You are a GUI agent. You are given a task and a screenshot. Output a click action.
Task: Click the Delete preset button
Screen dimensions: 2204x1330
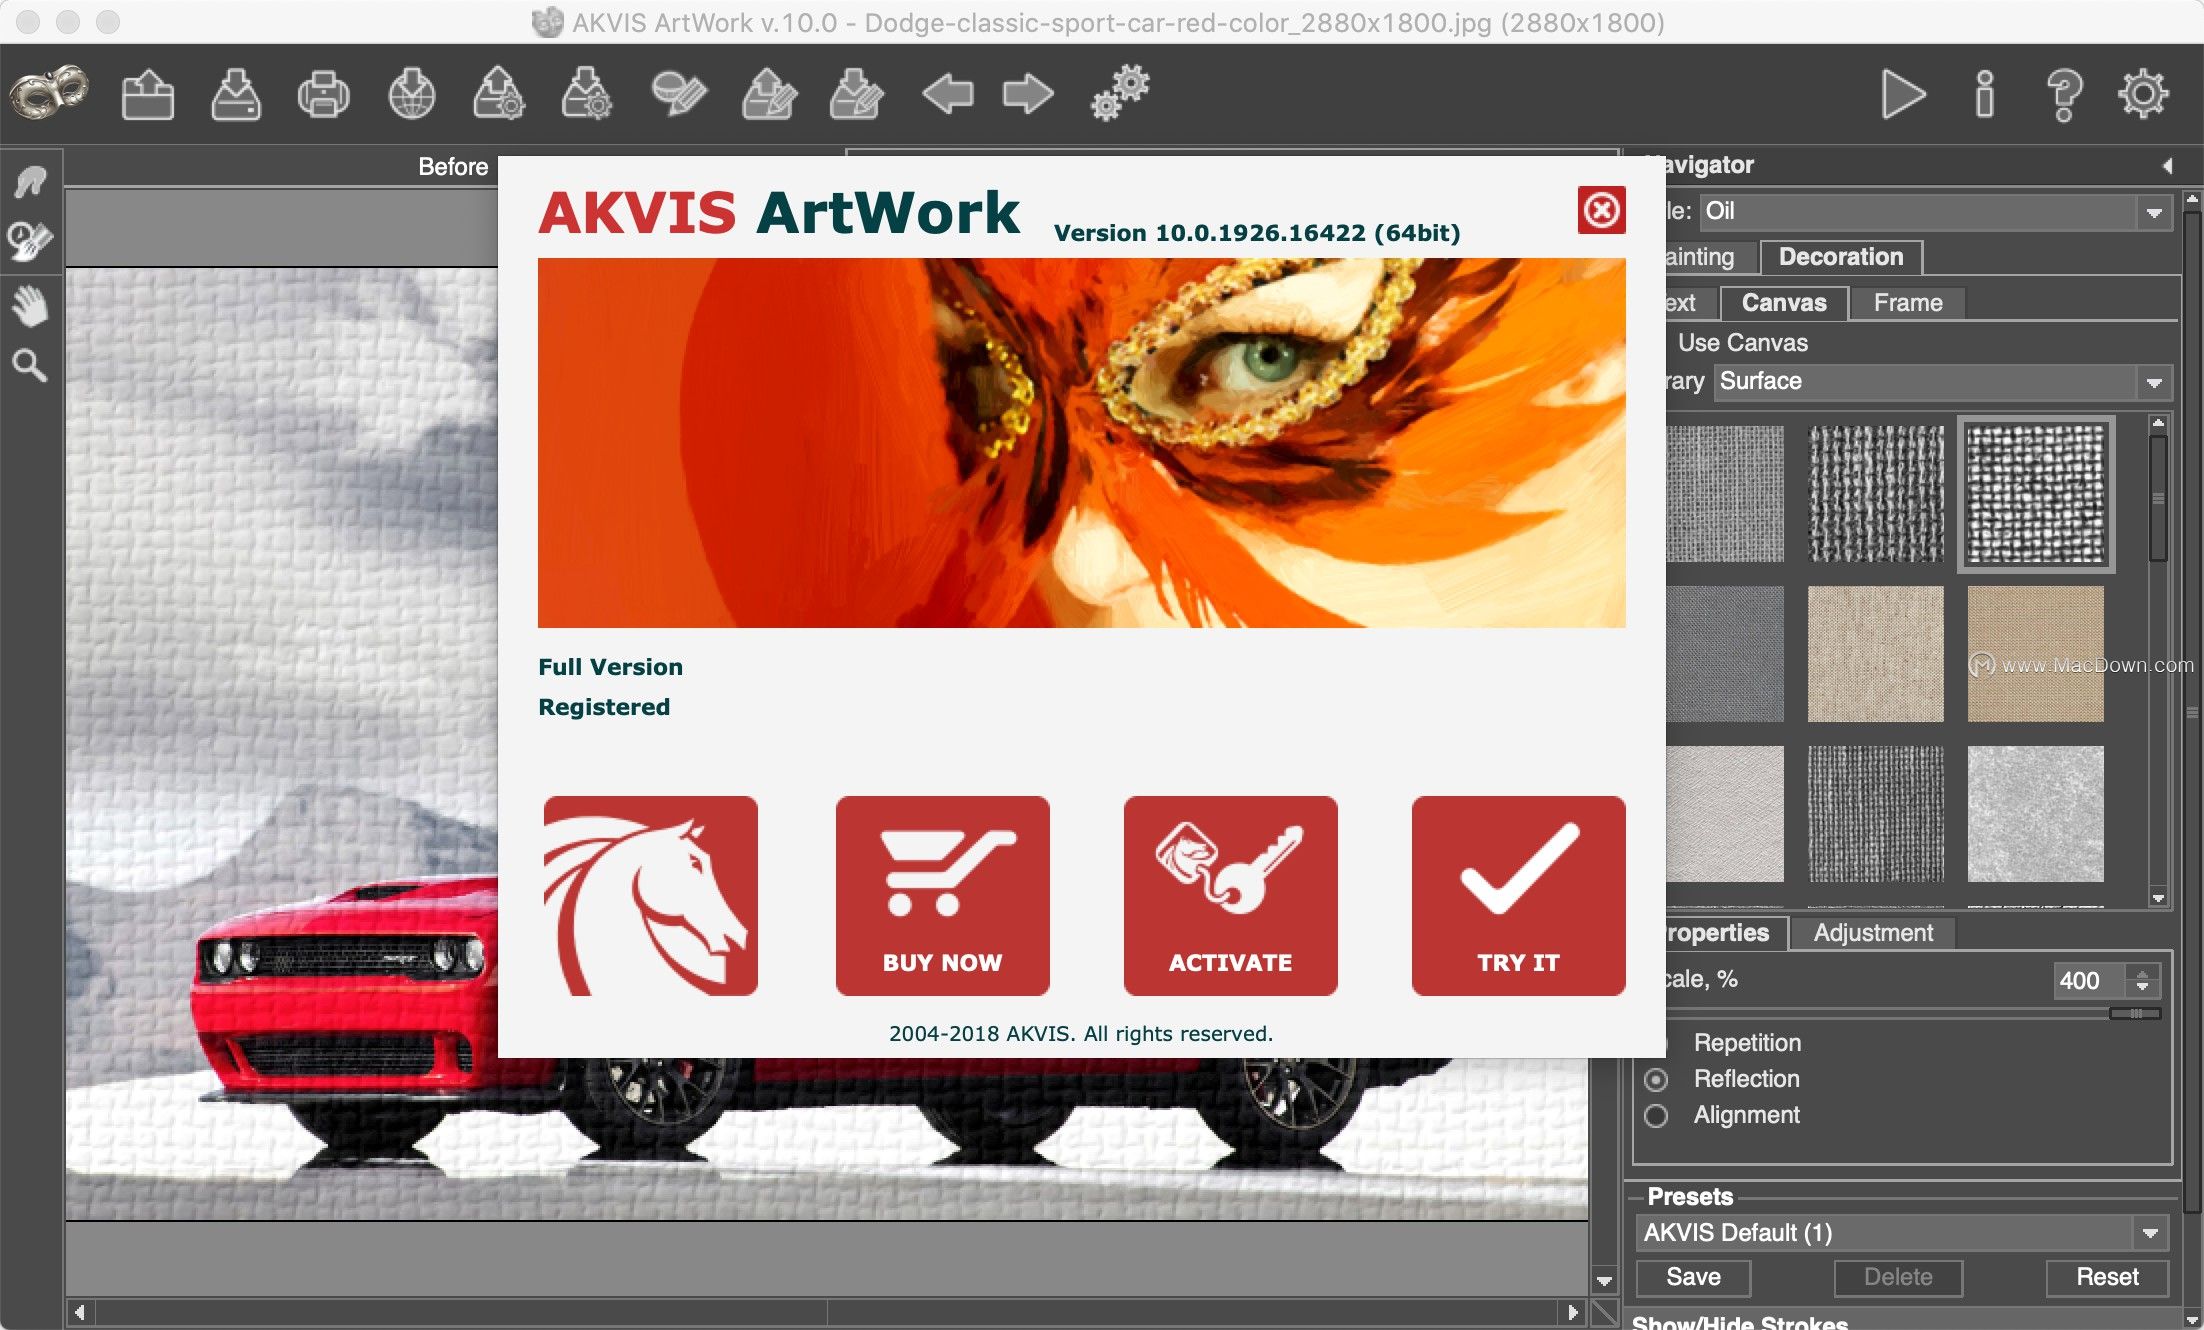[x=1898, y=1277]
